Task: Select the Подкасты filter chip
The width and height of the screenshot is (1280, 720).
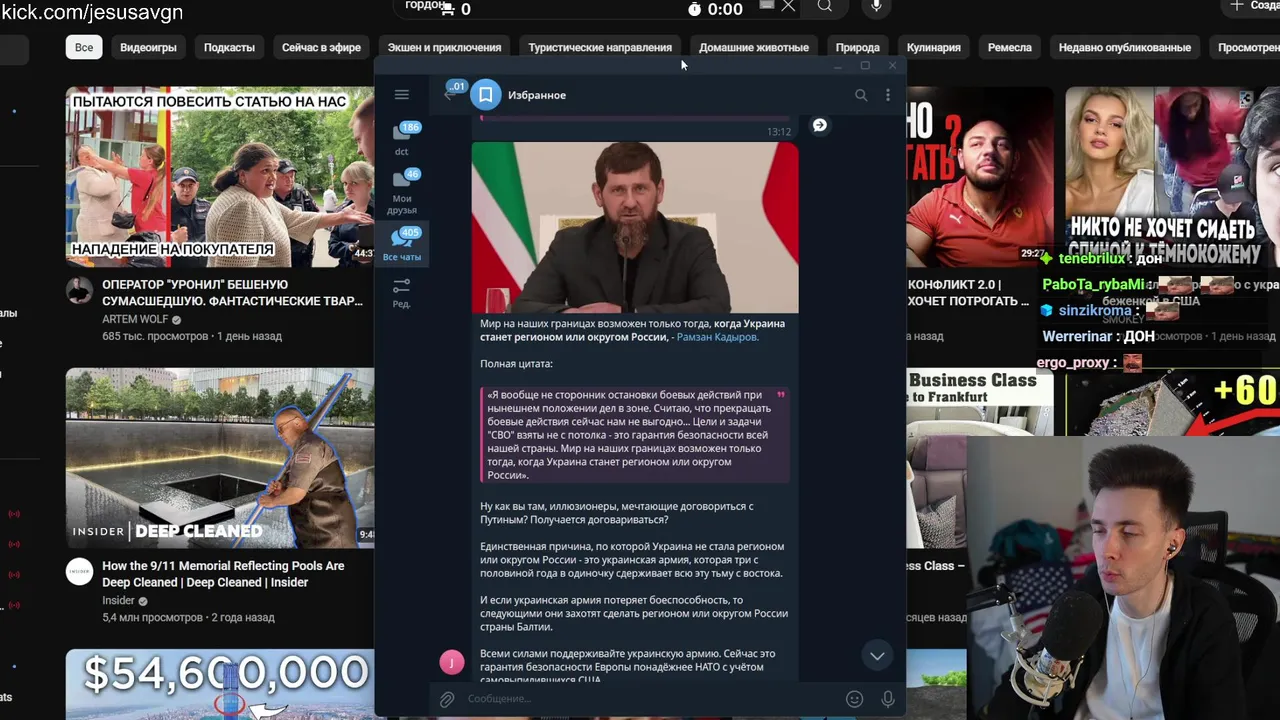Action: coord(229,47)
